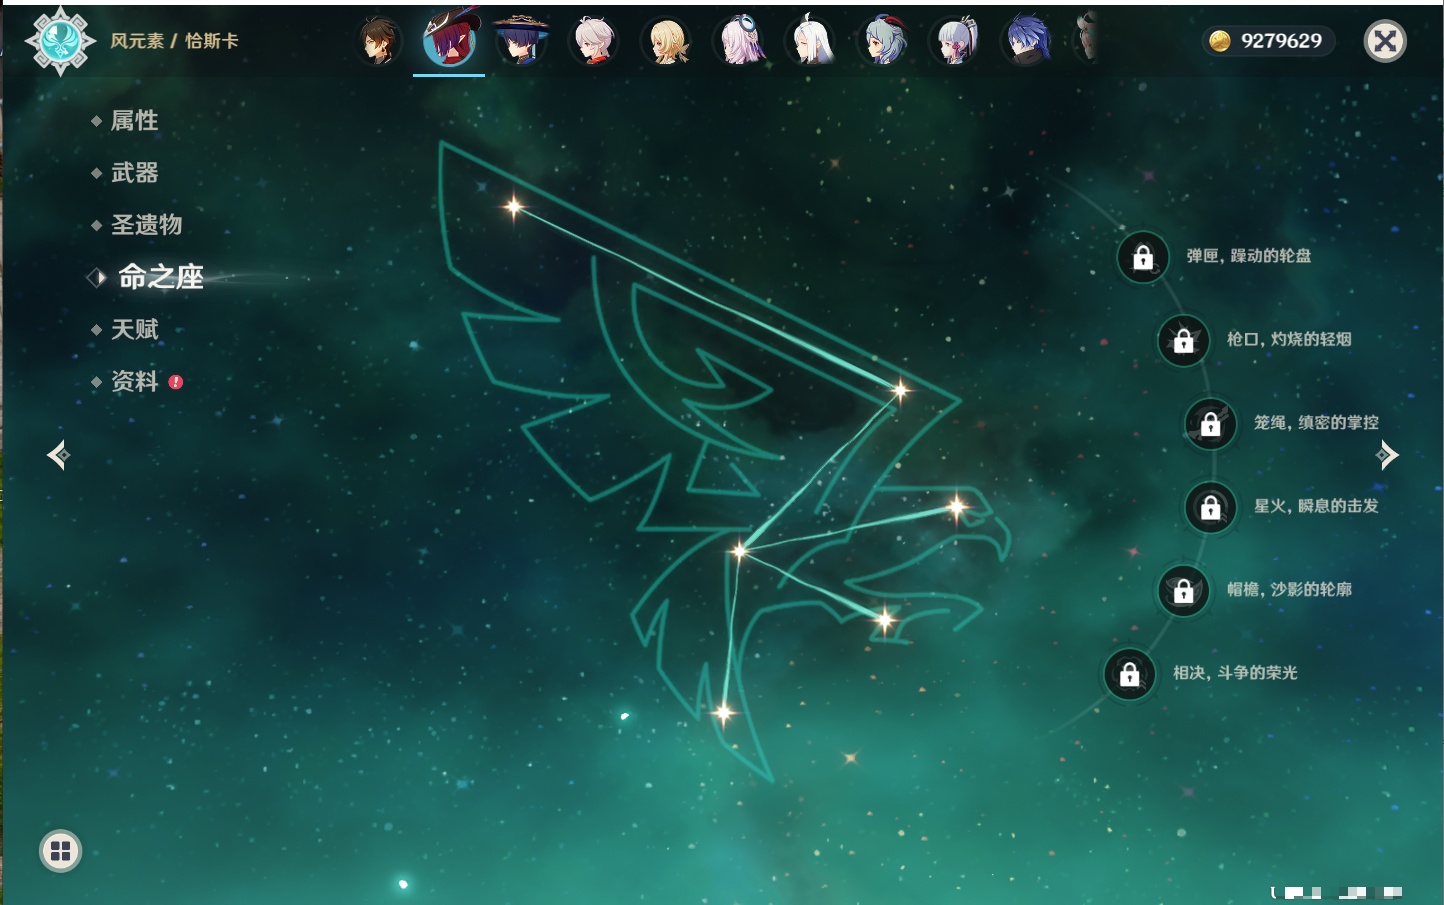The height and width of the screenshot is (905, 1444).
Task: Select the 命之座 constellation tab
Action: click(x=161, y=277)
